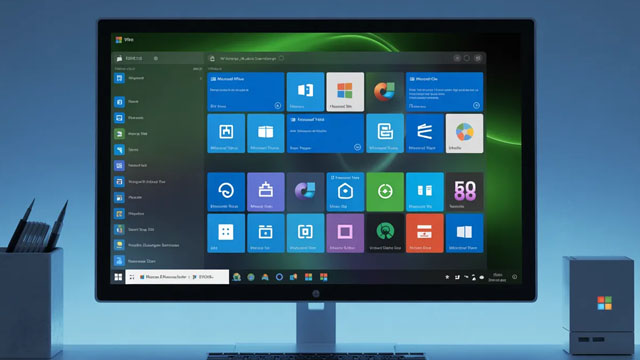This screenshot has height=360, width=640.
Task: Open the green tile with the target circle
Action: (x=385, y=192)
